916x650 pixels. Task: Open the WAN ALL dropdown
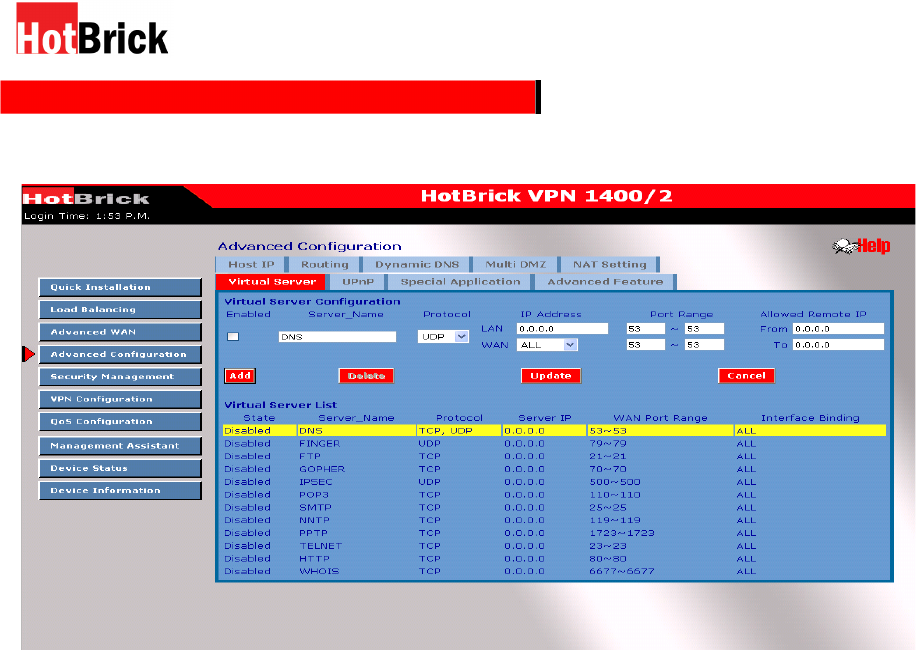[547, 345]
